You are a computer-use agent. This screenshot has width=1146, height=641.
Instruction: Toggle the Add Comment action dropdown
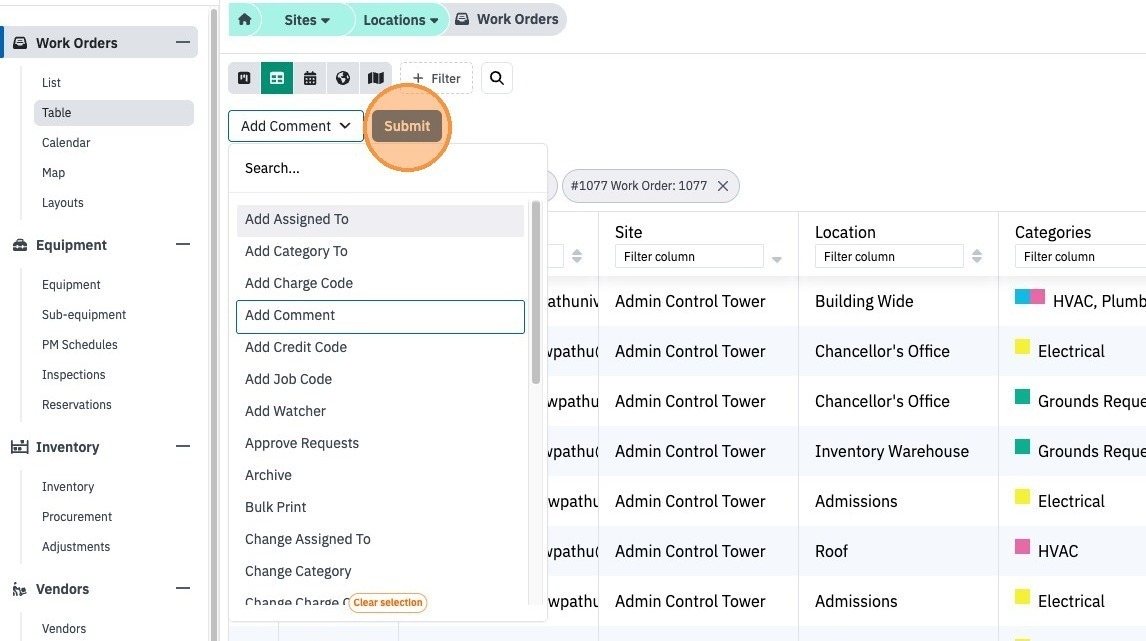tap(296, 126)
